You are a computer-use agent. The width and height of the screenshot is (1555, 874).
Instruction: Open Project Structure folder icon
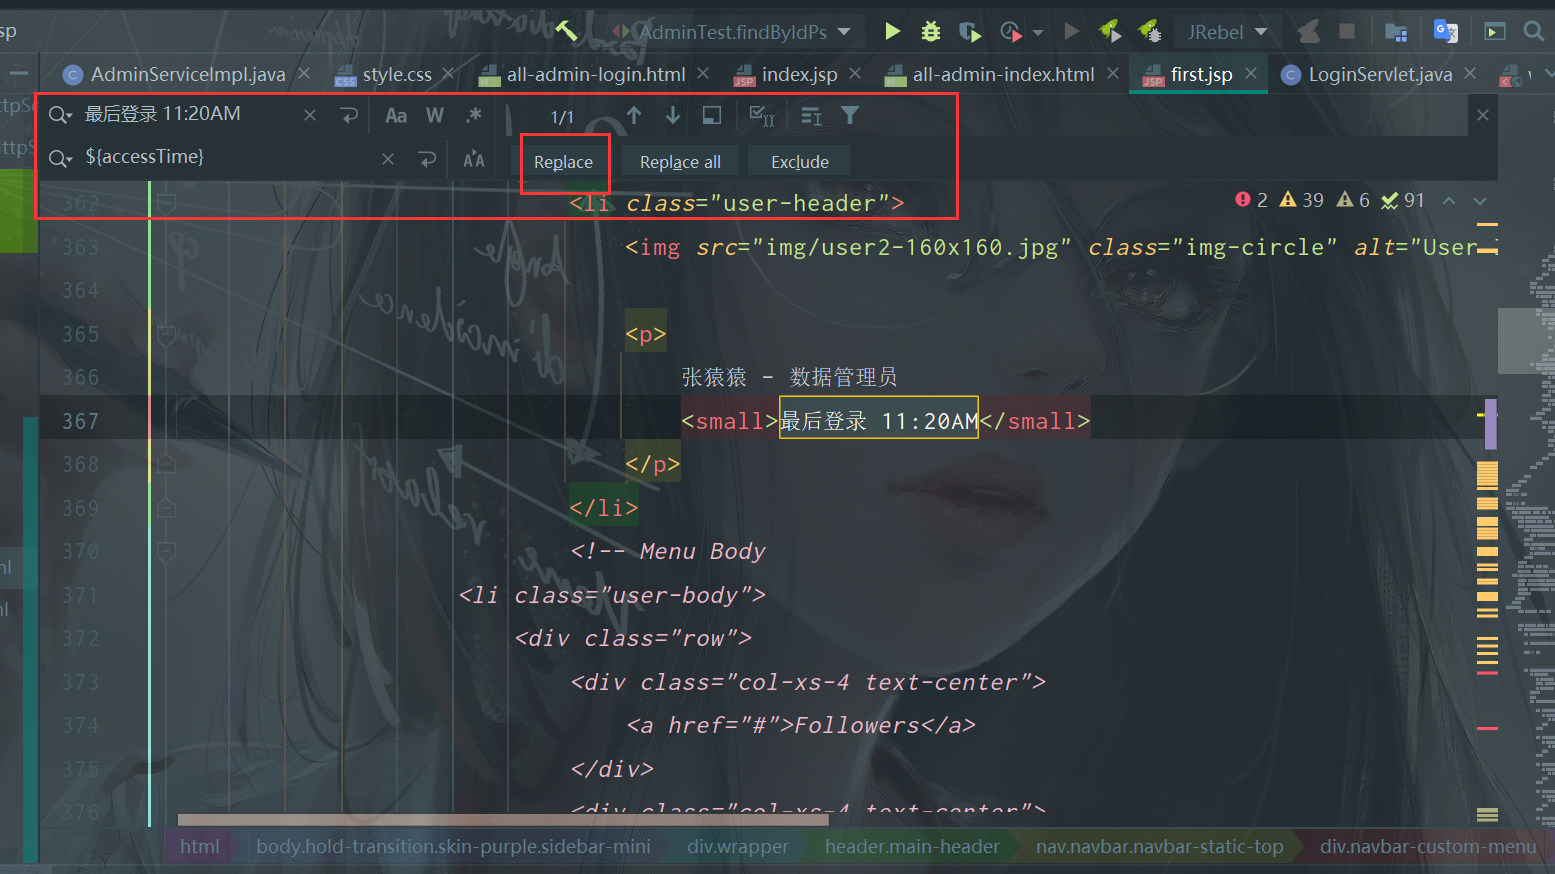pos(1396,32)
